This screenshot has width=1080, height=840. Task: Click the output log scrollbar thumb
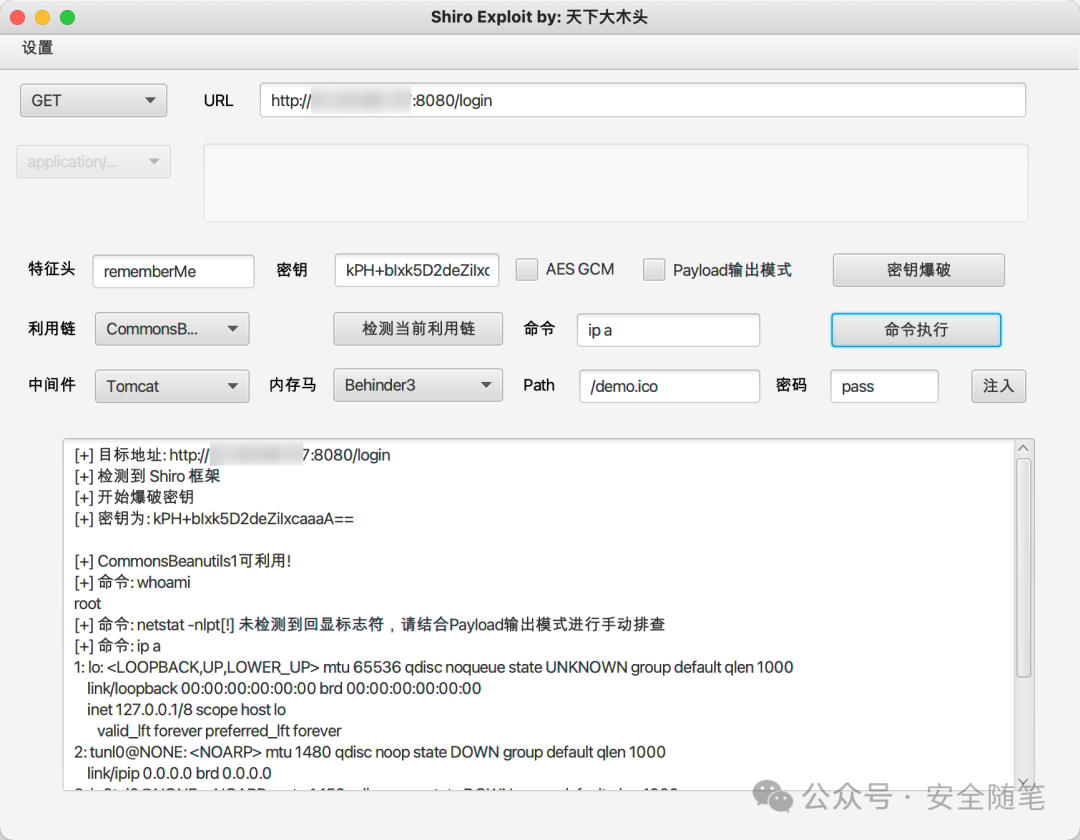point(1024,568)
